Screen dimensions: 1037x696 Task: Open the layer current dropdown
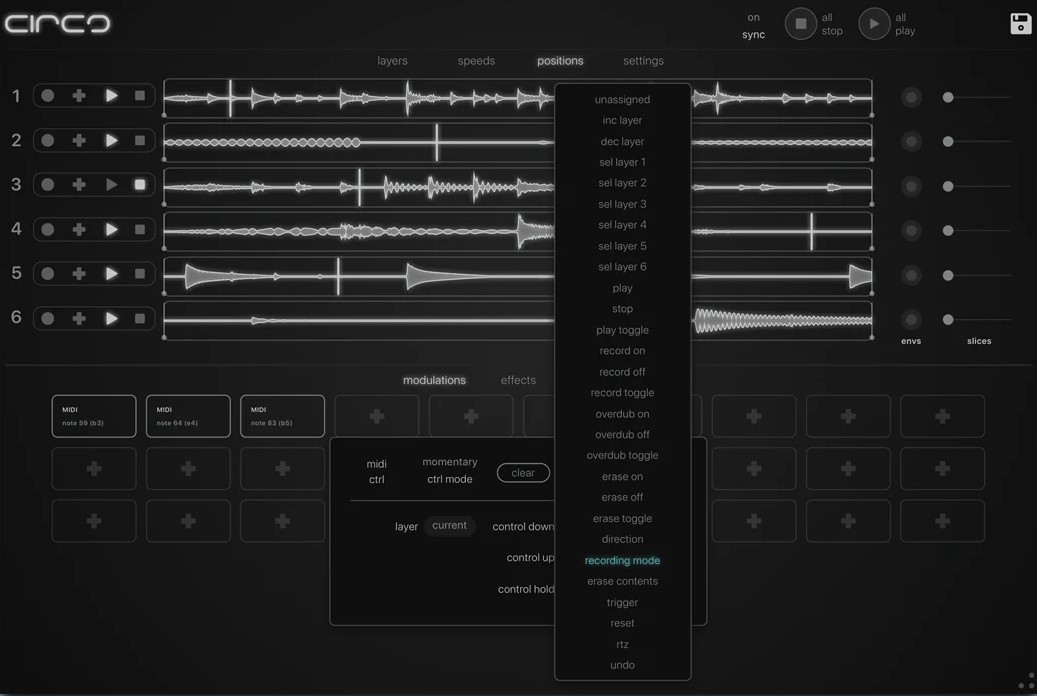click(x=449, y=525)
